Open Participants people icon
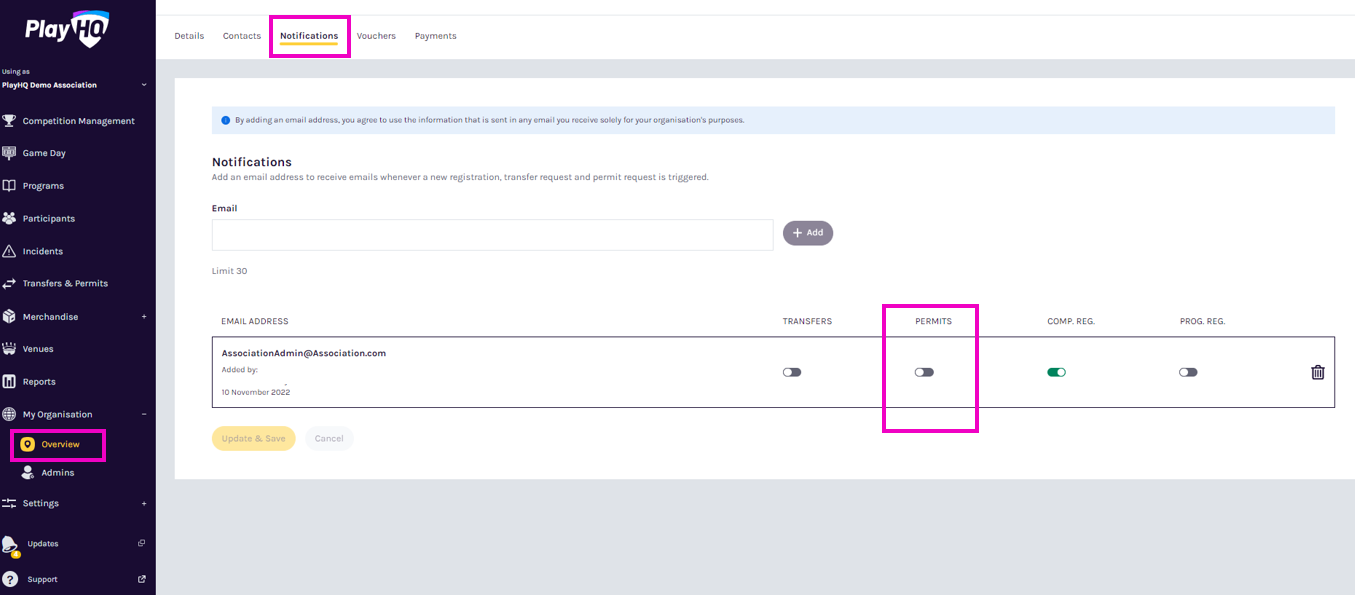The height and width of the screenshot is (595, 1355). (9, 218)
